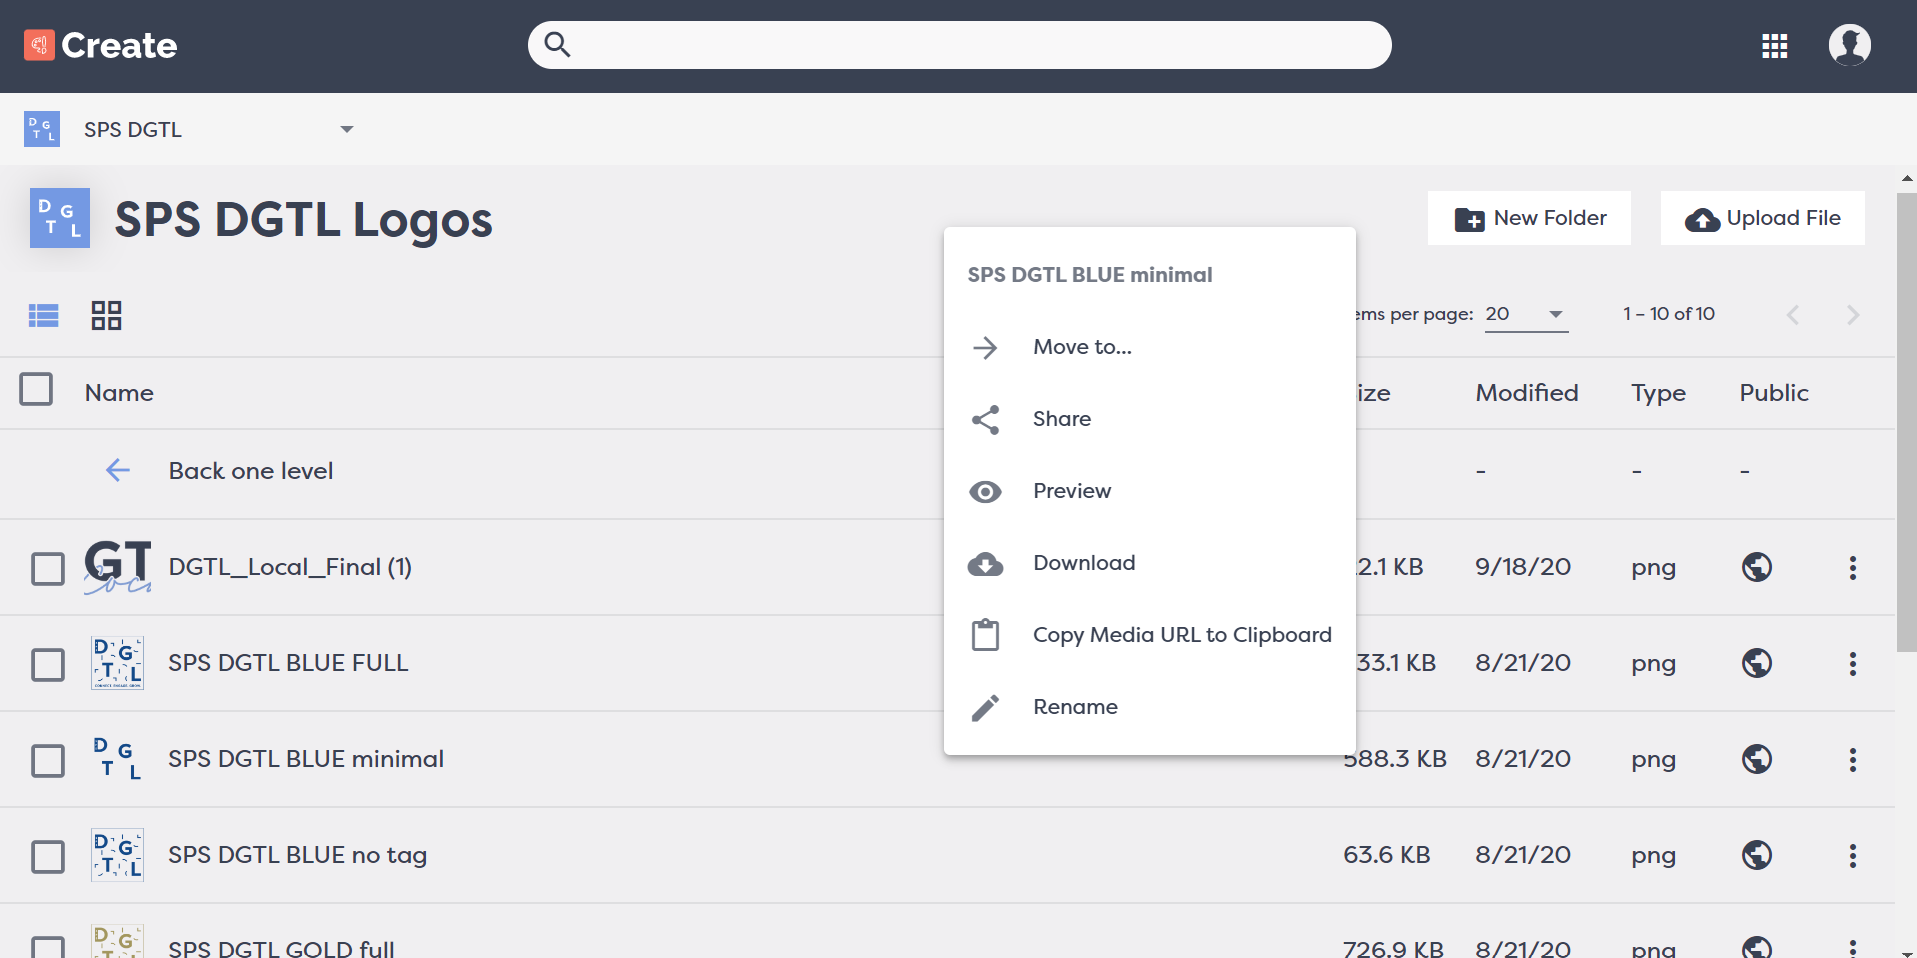Choose Move to... in context menu
1917x958 pixels.
[x=1150, y=347]
